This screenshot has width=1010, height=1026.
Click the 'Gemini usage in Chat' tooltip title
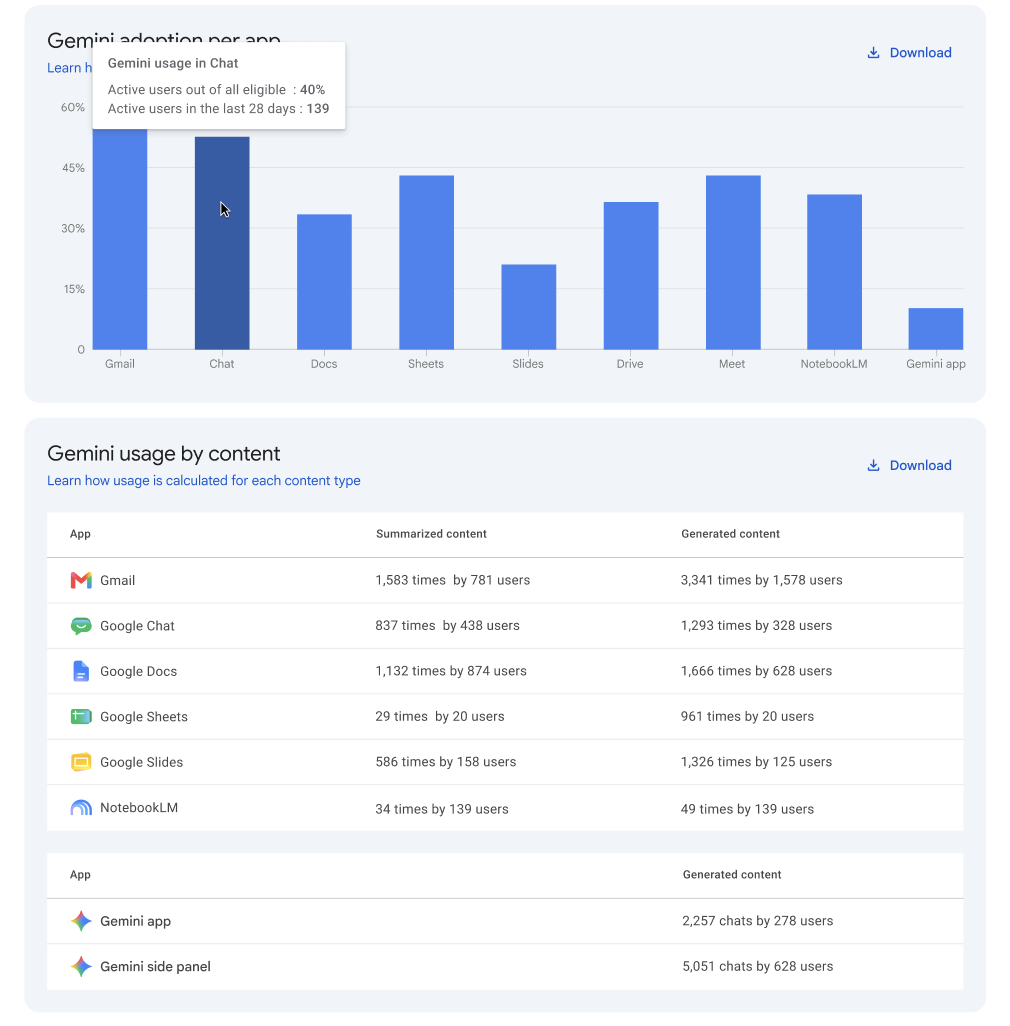click(x=173, y=63)
